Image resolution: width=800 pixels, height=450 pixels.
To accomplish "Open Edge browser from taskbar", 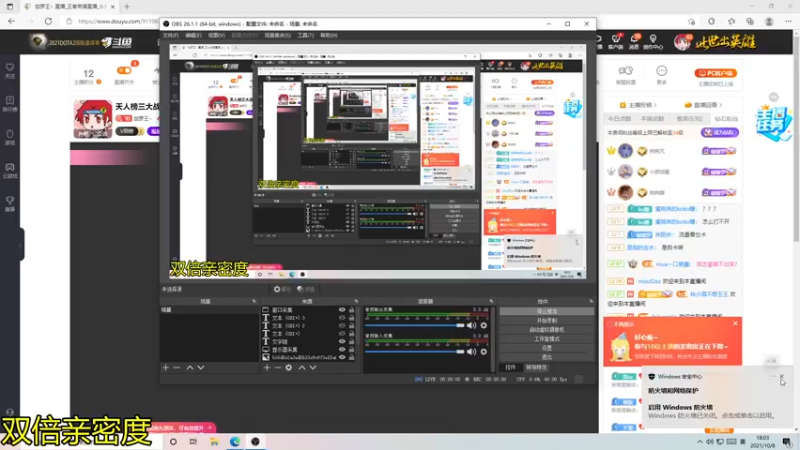I will (235, 442).
